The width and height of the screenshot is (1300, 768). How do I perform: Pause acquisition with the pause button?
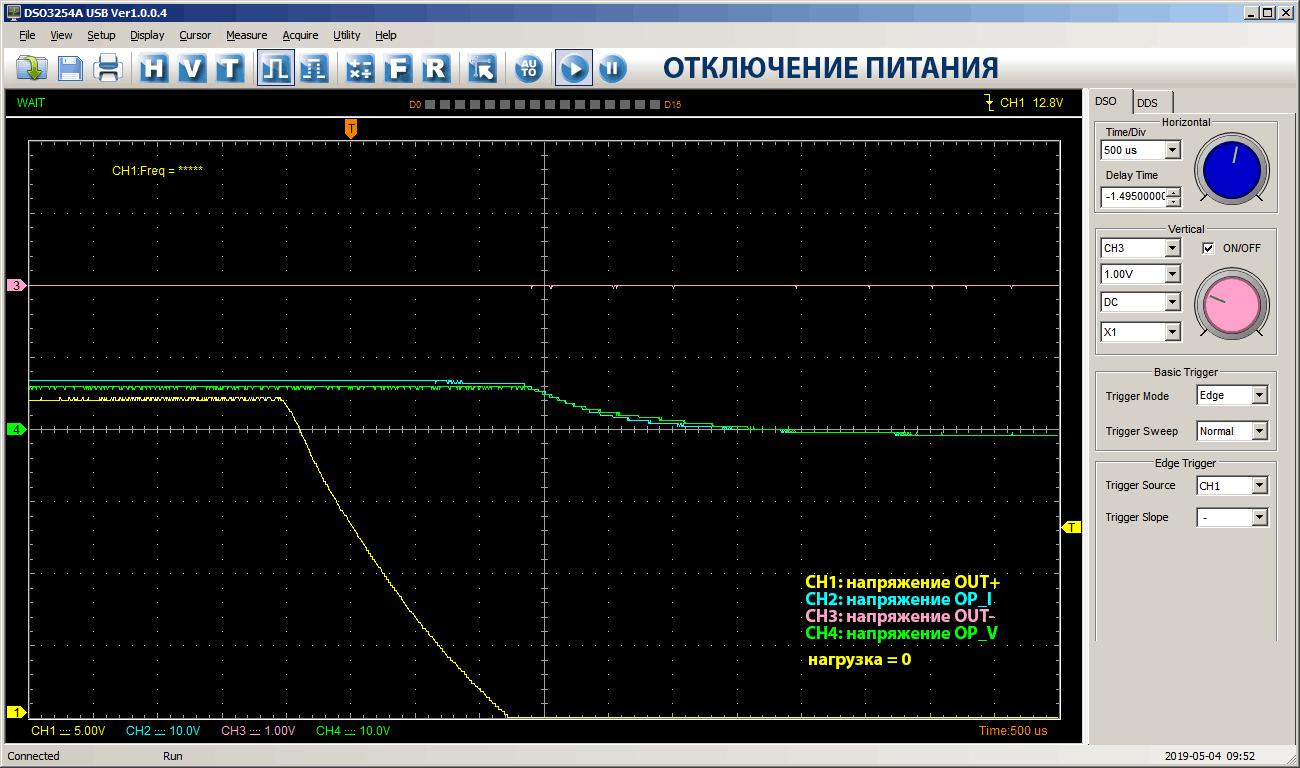click(612, 68)
